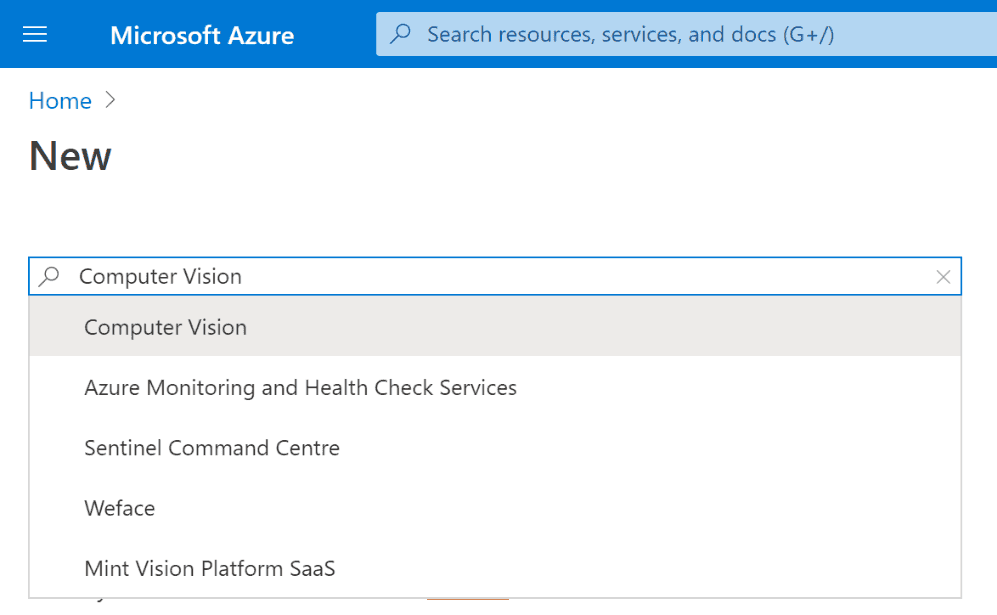Click the breadcrumb chevron after Home
The width and height of the screenshot is (997, 615).
(110, 100)
